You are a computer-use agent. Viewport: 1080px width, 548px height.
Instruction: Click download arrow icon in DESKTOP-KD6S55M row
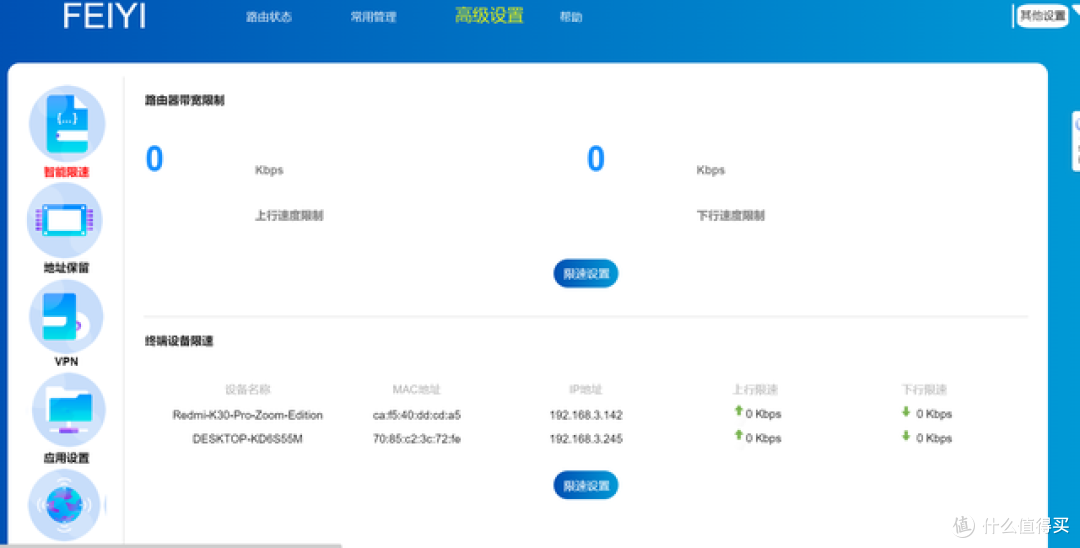906,436
